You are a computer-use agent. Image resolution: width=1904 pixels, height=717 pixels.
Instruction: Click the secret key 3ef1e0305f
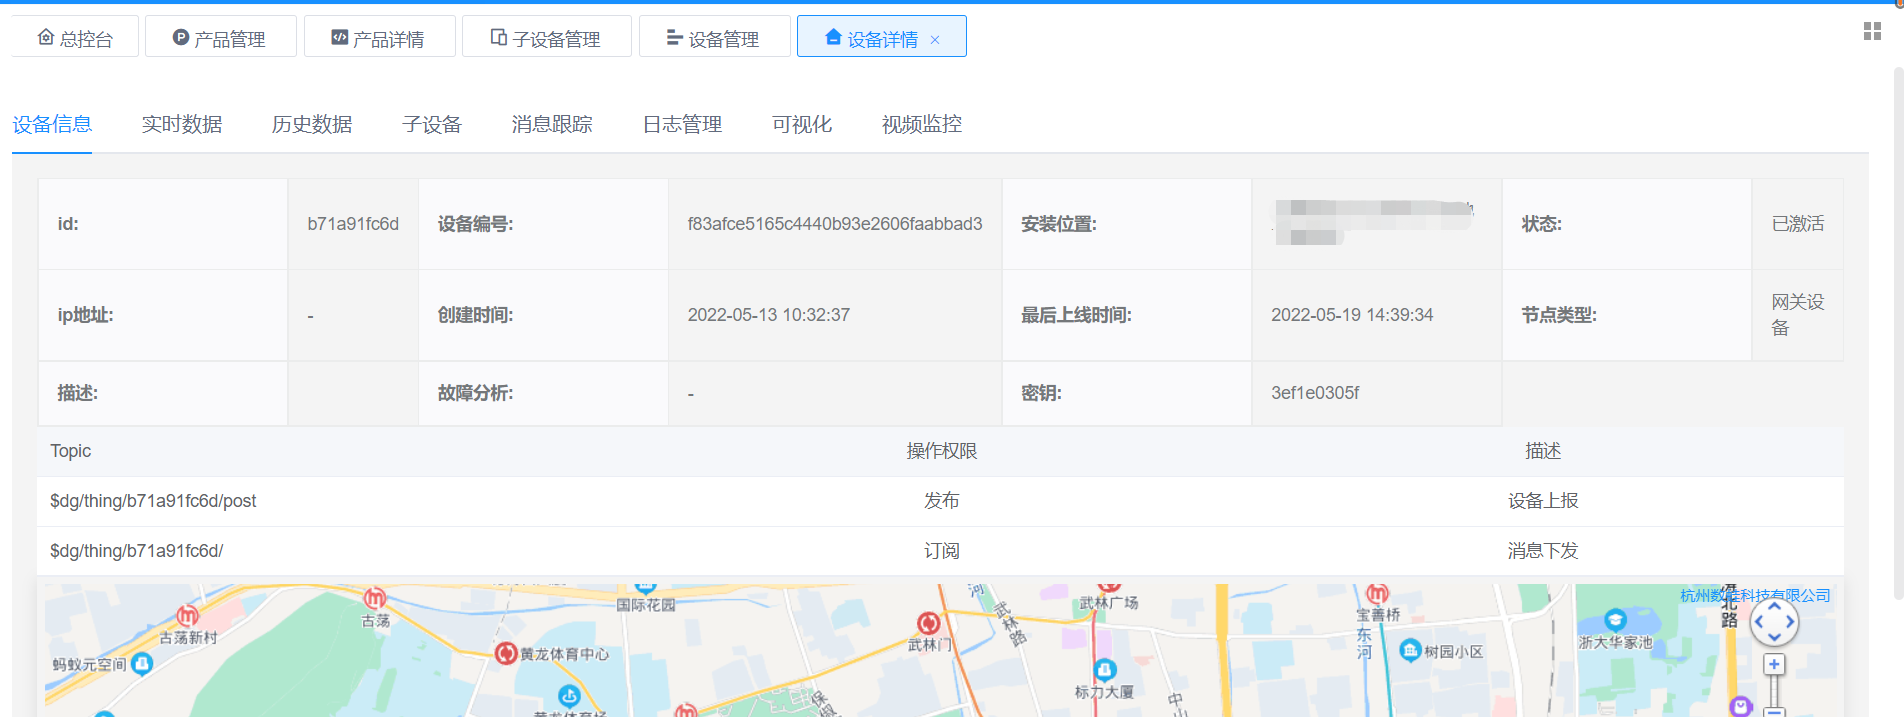point(1315,393)
